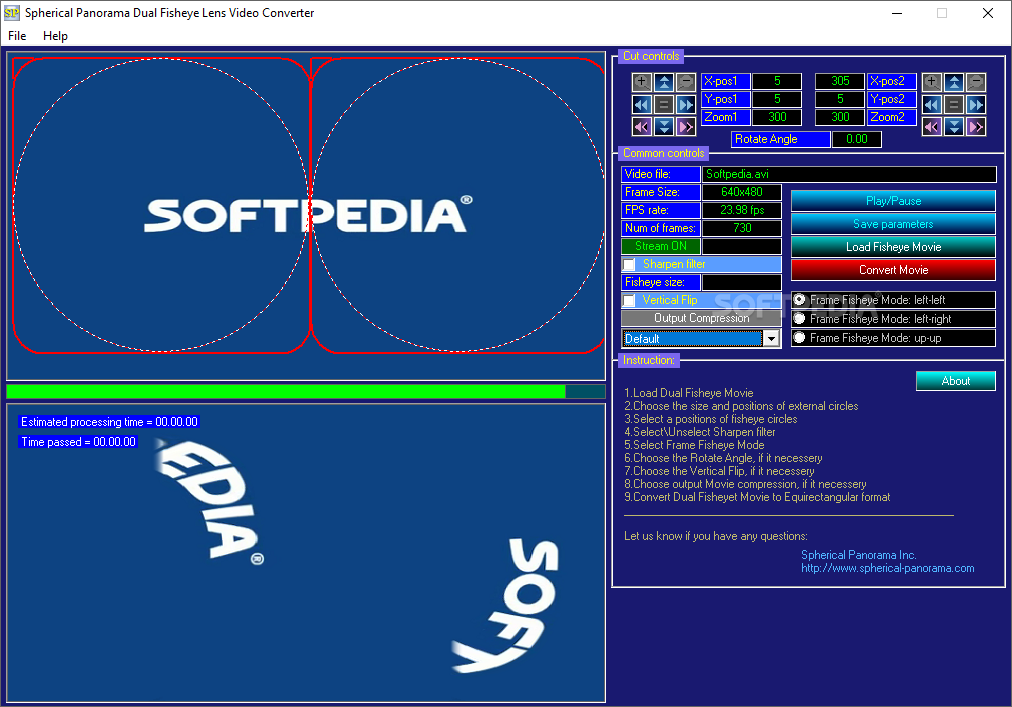
Task: Click instruction 1.Load Dual Fisheye Movie
Action: [689, 393]
